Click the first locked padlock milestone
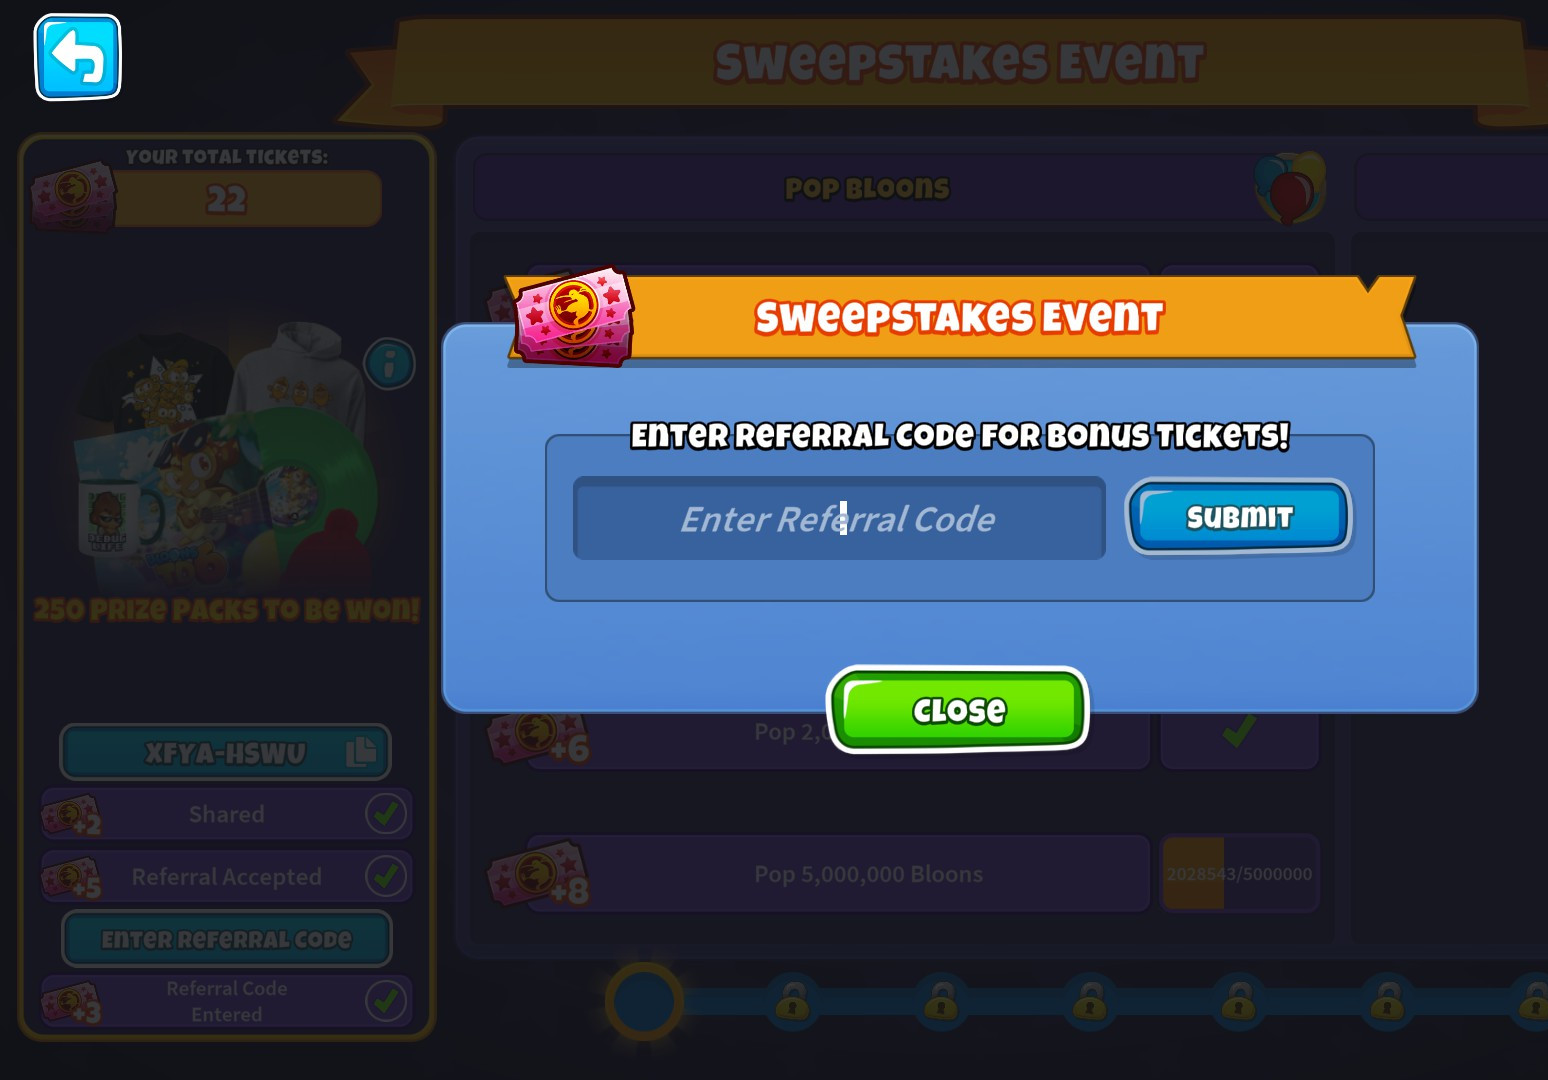1548x1080 pixels. tap(793, 1001)
